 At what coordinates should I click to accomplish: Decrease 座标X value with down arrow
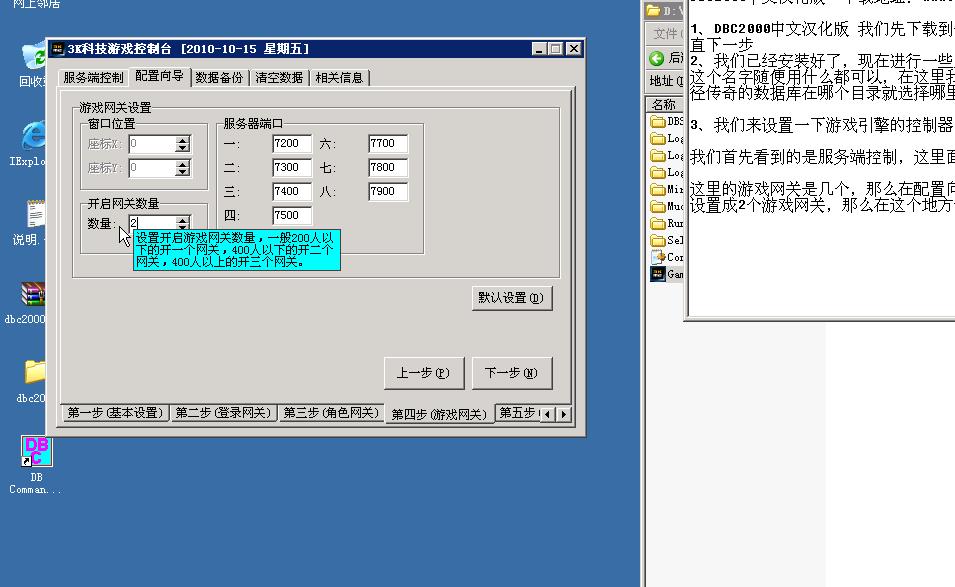[x=182, y=148]
